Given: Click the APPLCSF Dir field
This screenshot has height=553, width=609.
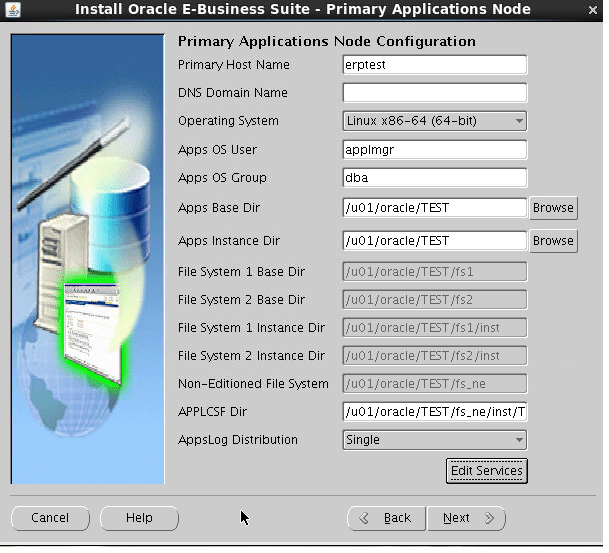Looking at the screenshot, I should pos(435,412).
